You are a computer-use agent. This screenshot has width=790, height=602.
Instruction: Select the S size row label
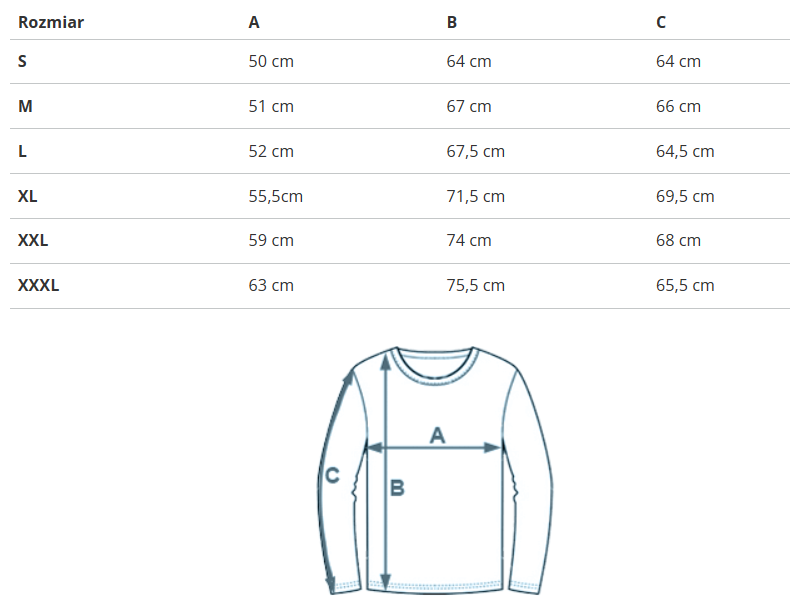tap(22, 61)
